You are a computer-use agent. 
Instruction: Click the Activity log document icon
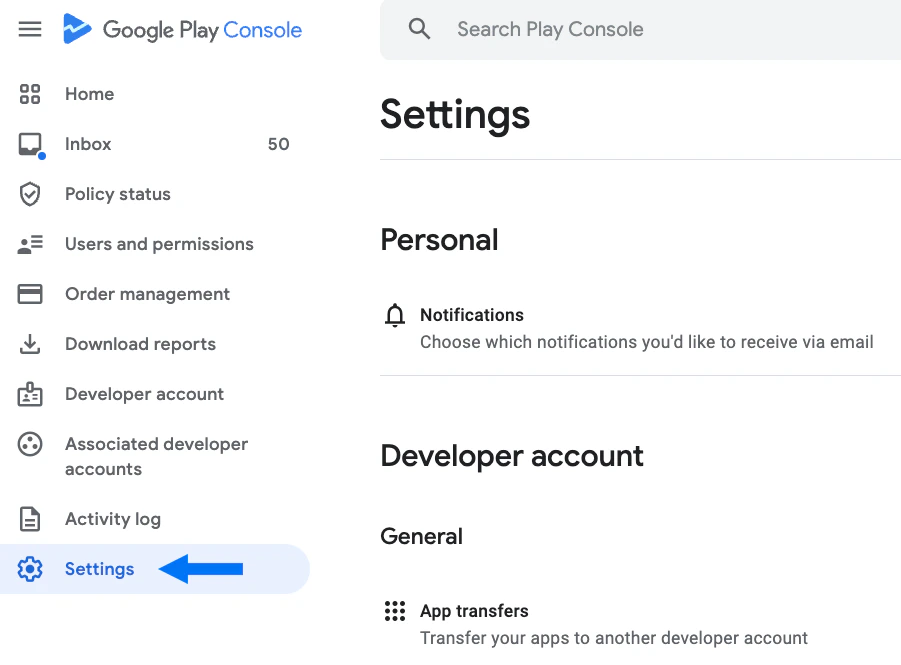(30, 519)
